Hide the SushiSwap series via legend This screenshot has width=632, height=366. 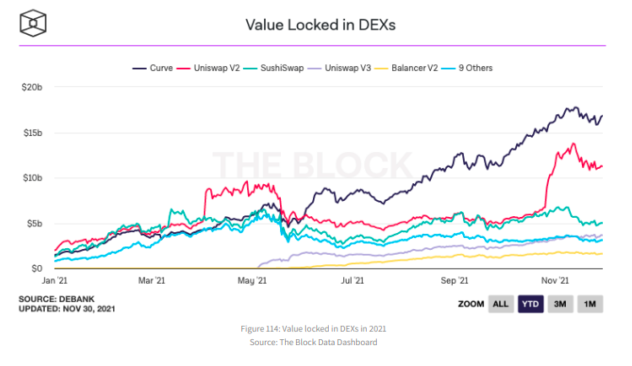pos(274,68)
